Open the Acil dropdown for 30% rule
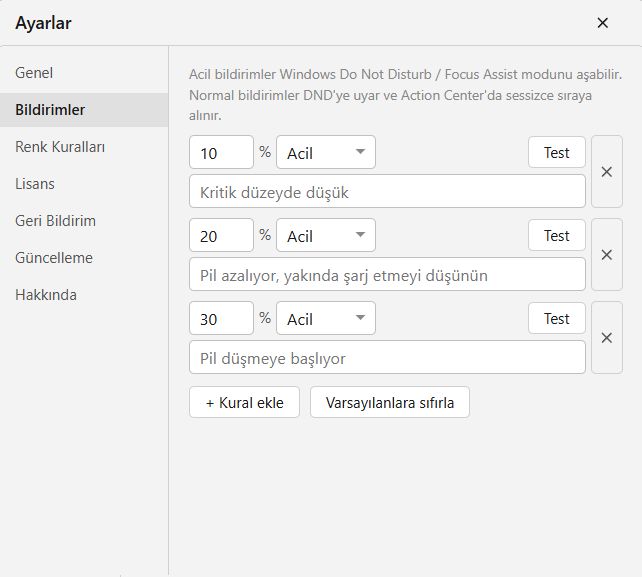 point(326,318)
